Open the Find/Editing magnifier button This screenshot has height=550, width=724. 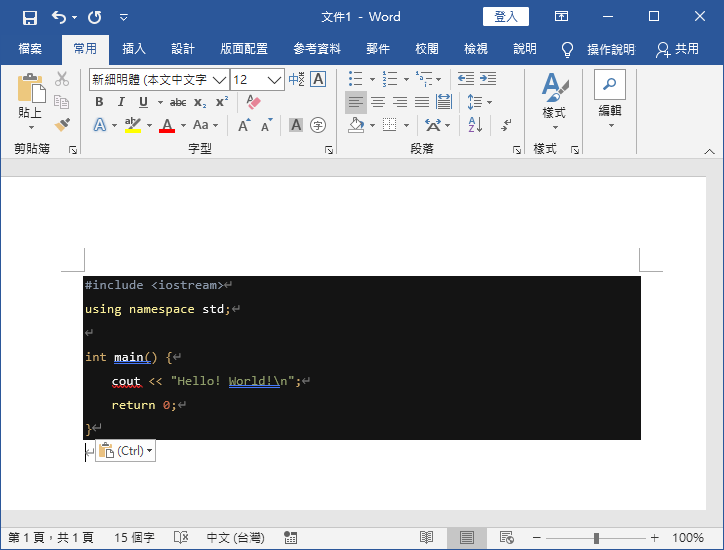pyautogui.click(x=609, y=85)
